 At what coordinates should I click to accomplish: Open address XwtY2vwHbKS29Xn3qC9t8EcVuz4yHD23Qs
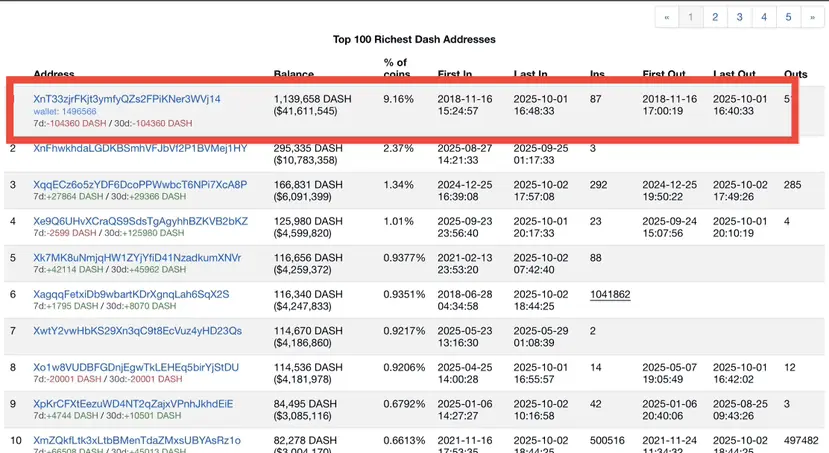(137, 330)
